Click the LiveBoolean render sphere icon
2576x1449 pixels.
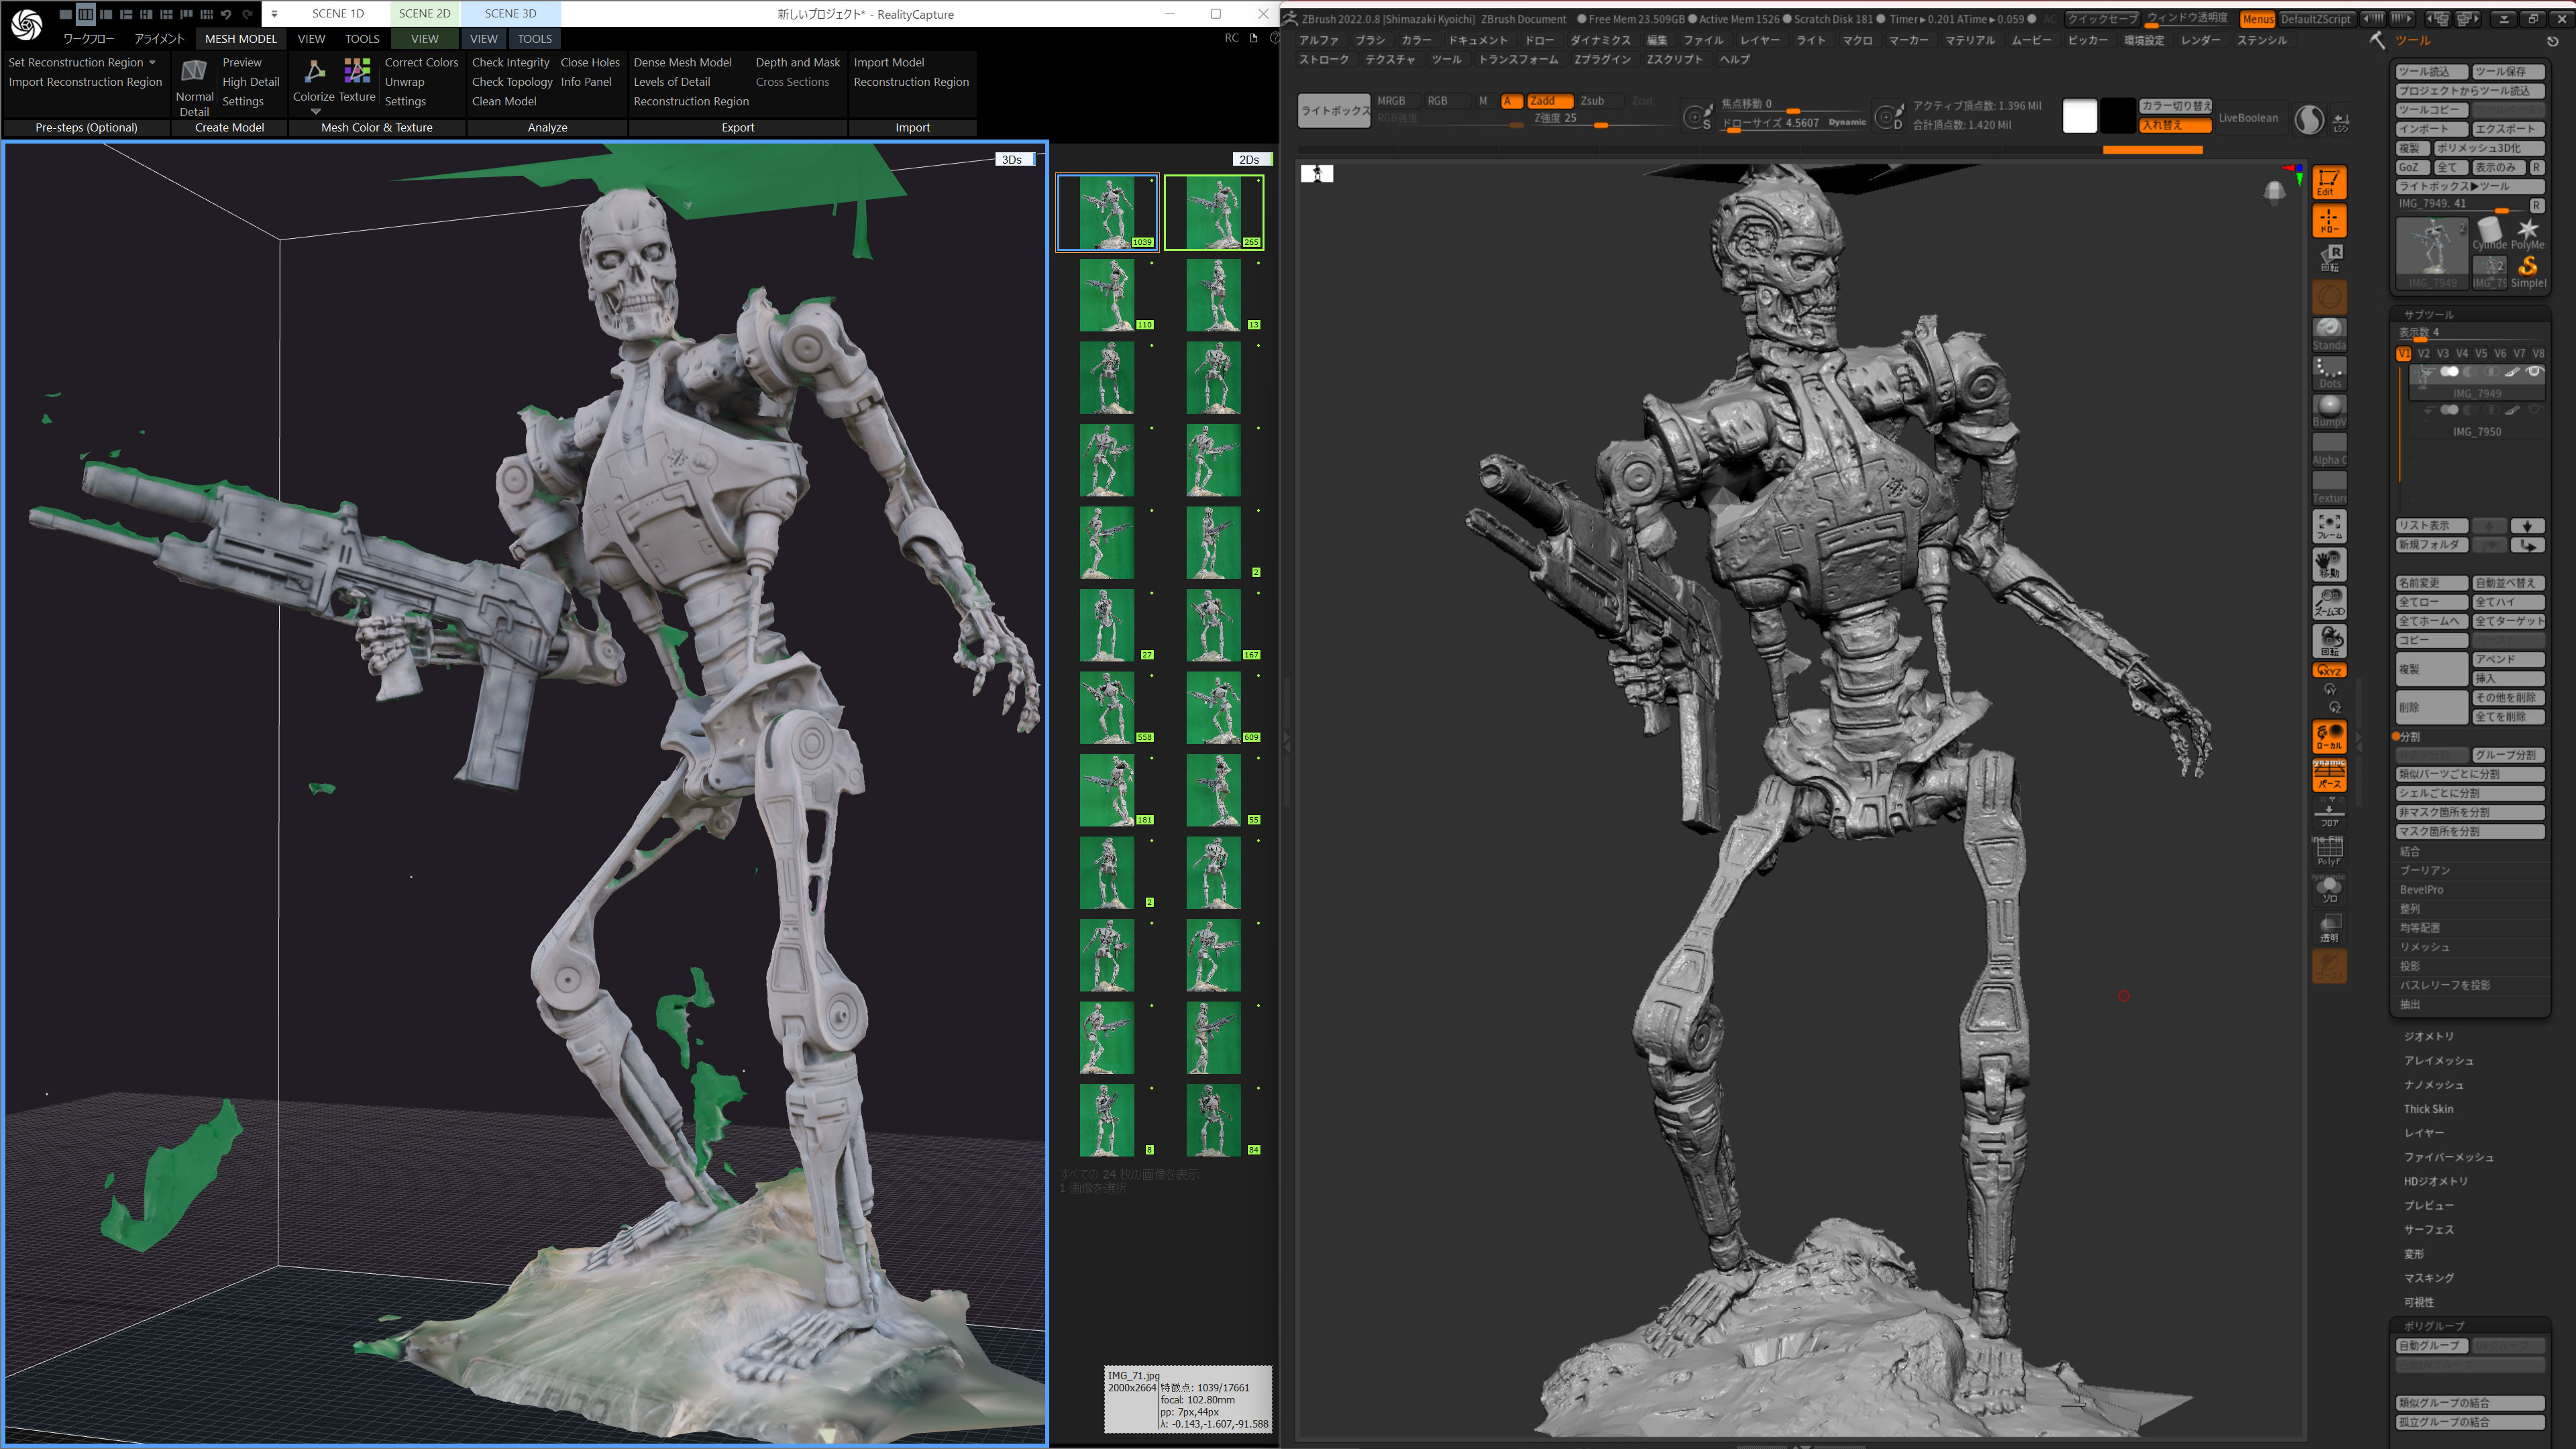2309,119
